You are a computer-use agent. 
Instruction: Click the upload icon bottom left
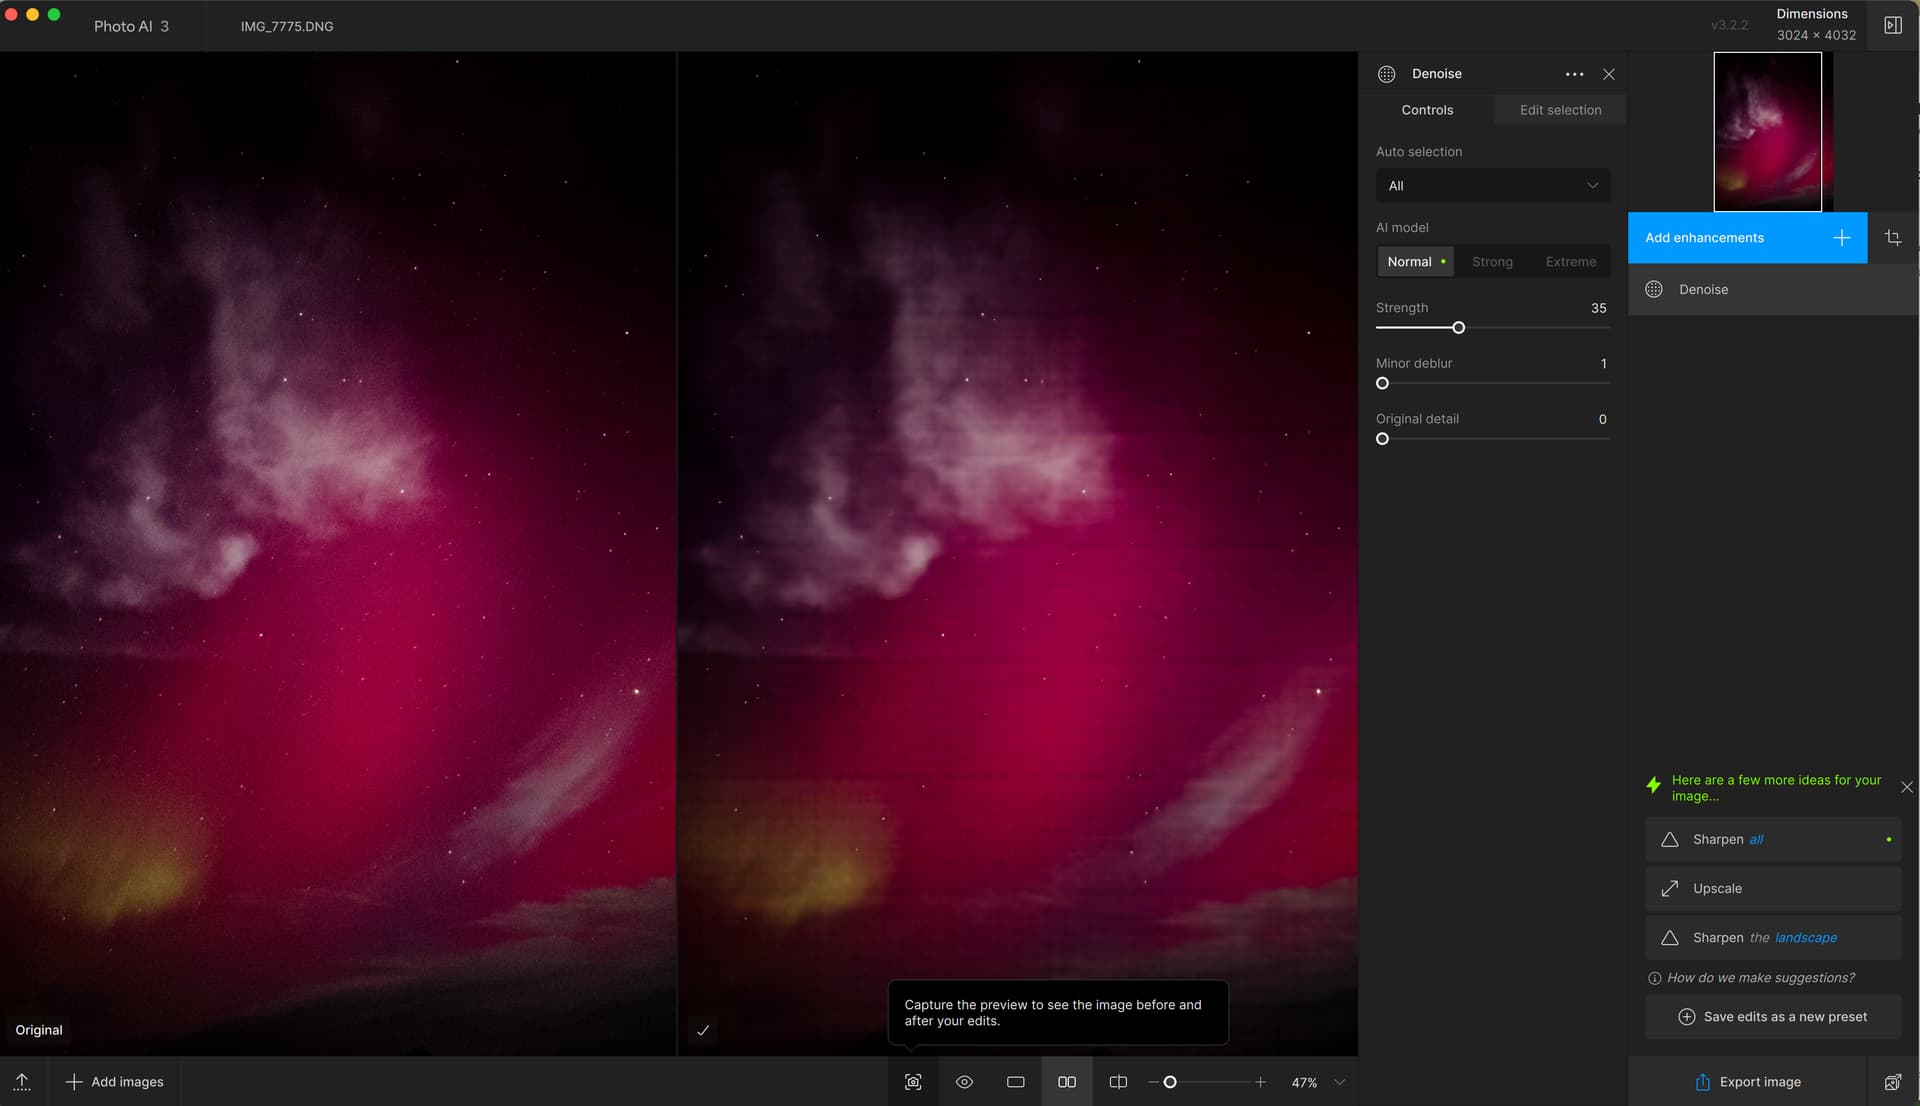tap(22, 1082)
